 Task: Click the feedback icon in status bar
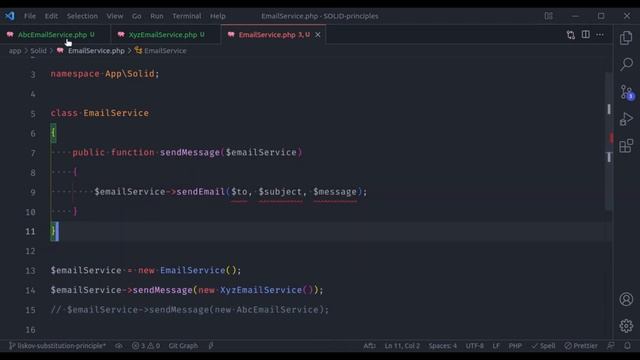click(611, 346)
